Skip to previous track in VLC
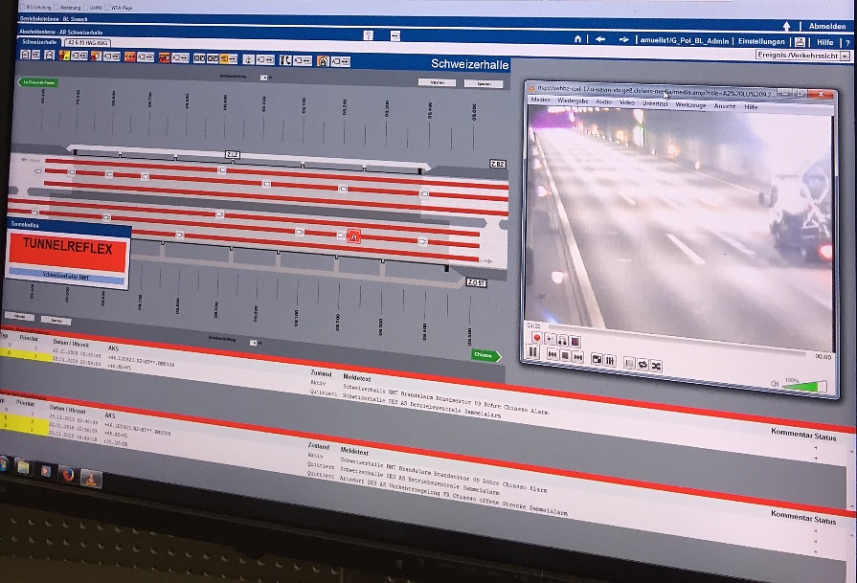Viewport: 857px width, 583px height. [x=552, y=355]
